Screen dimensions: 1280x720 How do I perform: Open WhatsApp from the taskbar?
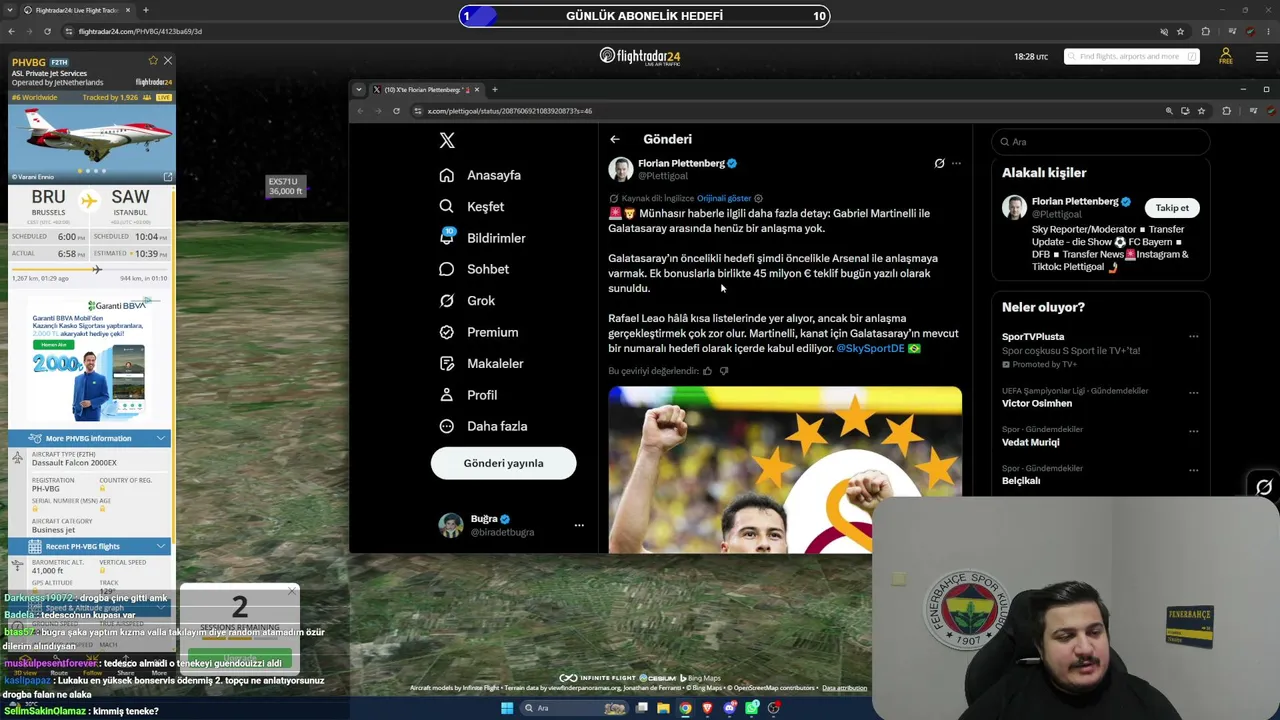tap(751, 708)
